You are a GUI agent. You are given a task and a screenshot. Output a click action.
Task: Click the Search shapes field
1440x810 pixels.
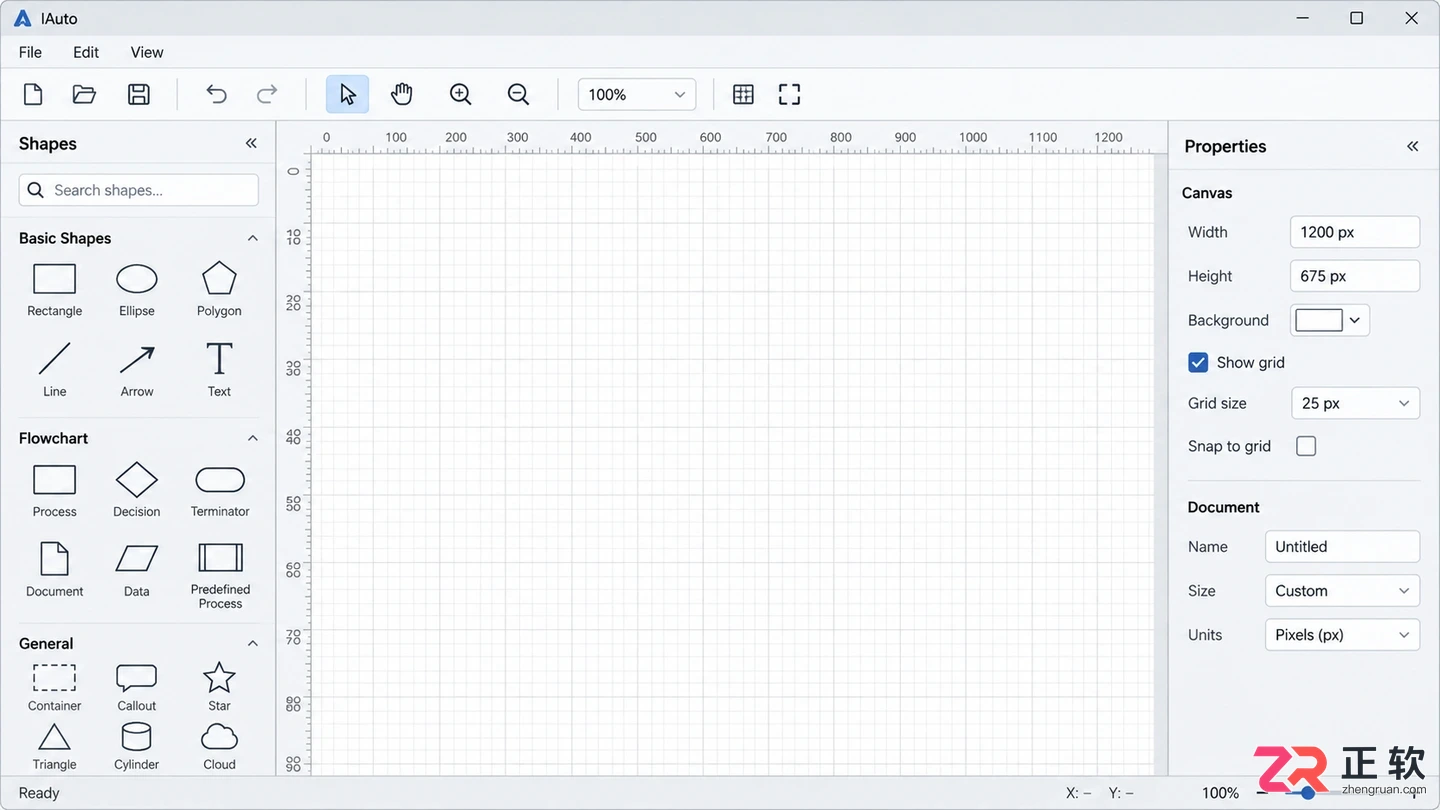coord(139,190)
